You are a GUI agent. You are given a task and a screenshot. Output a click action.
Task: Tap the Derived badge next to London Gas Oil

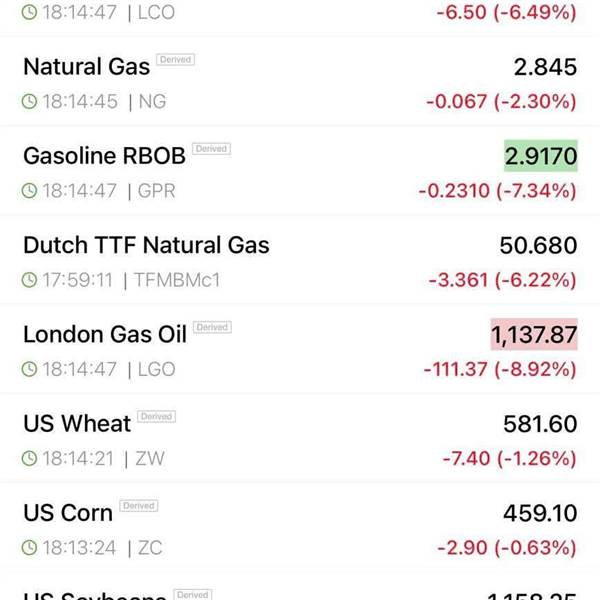[x=212, y=327]
